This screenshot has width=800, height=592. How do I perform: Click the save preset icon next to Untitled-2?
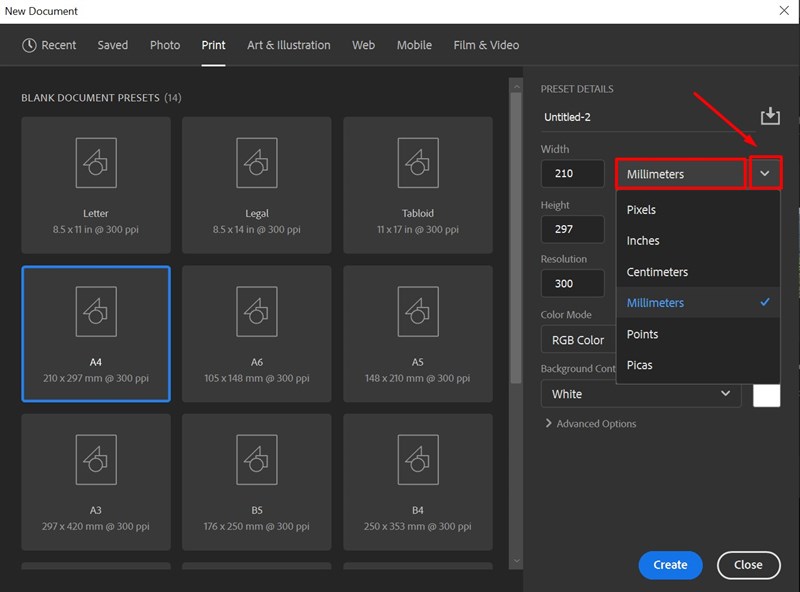click(x=769, y=117)
